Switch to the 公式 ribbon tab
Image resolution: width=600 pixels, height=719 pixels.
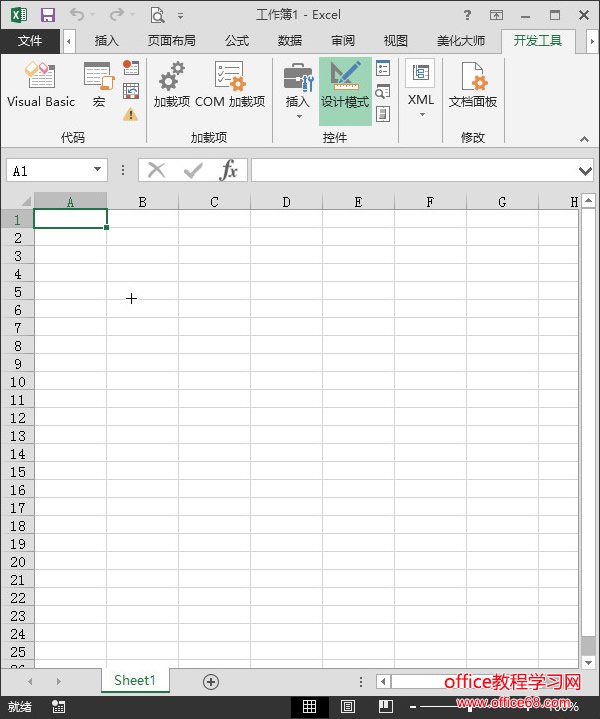(x=237, y=41)
